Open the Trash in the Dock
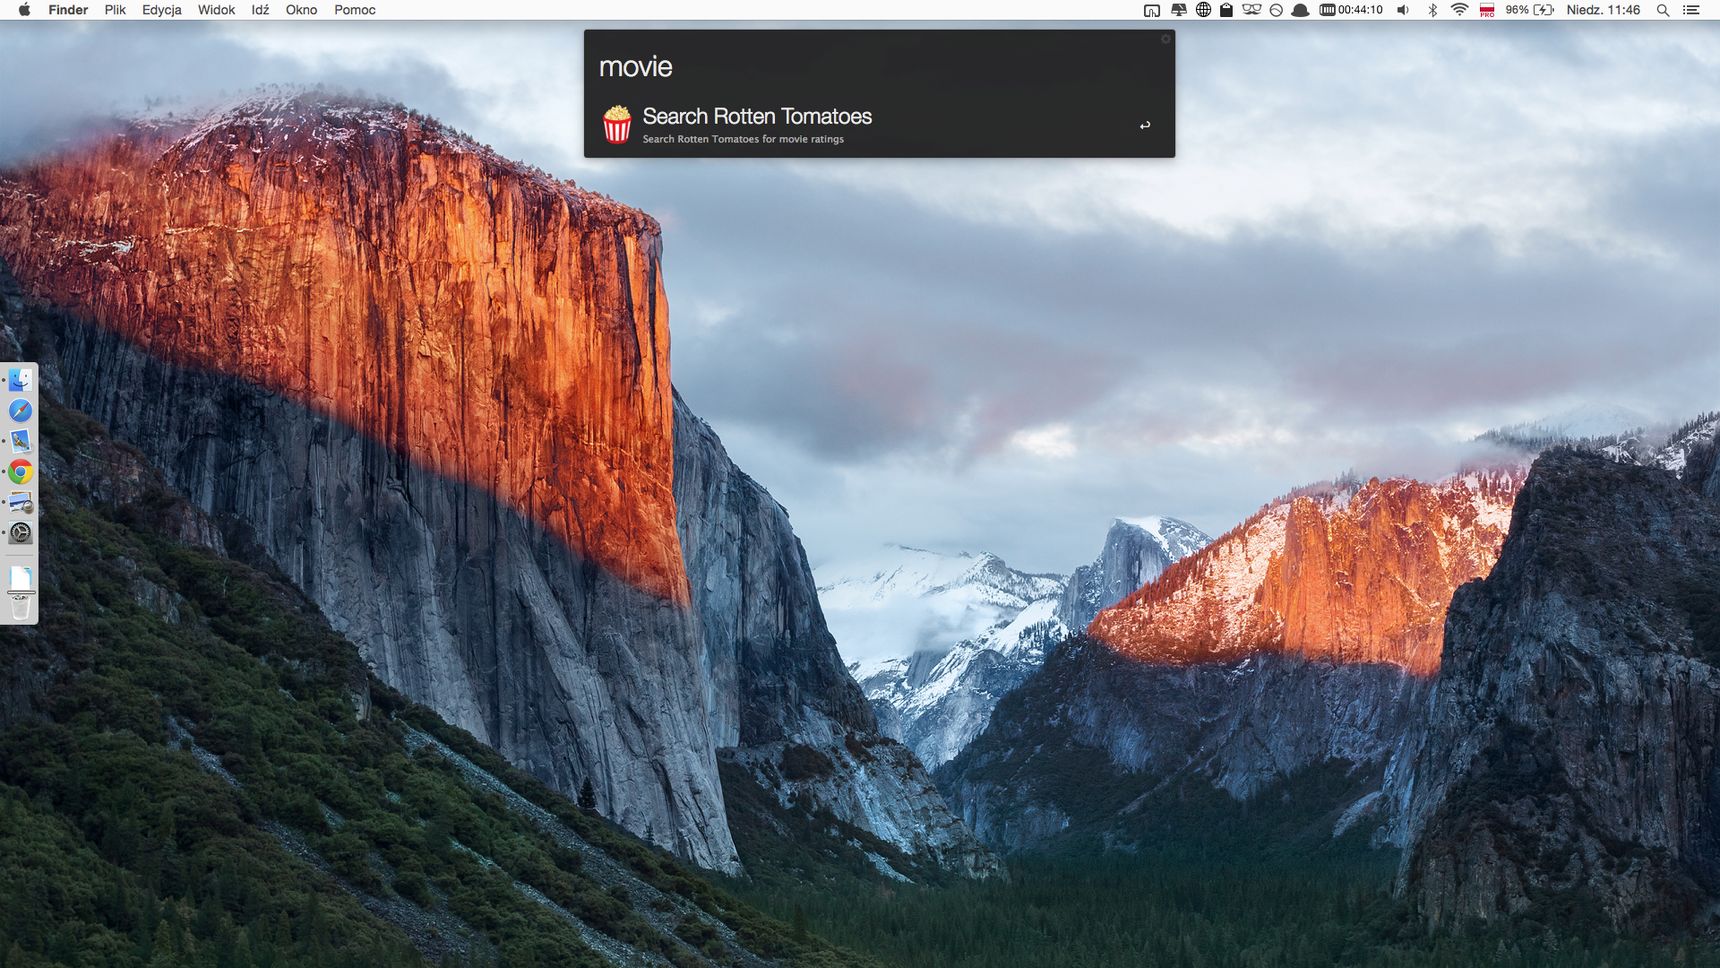This screenshot has height=968, width=1720. pyautogui.click(x=20, y=606)
